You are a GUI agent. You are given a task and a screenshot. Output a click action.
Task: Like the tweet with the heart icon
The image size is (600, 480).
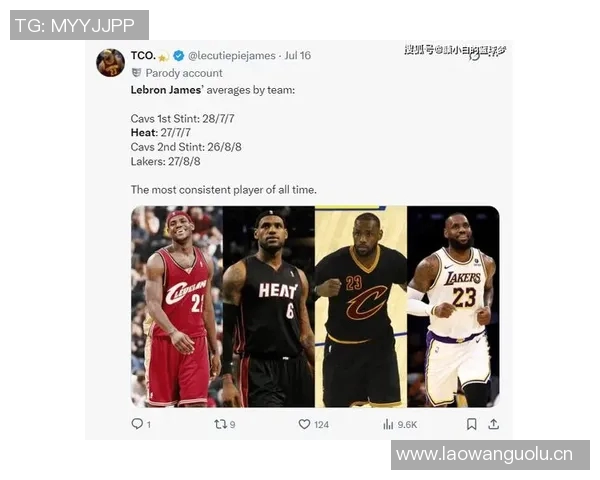coord(304,424)
